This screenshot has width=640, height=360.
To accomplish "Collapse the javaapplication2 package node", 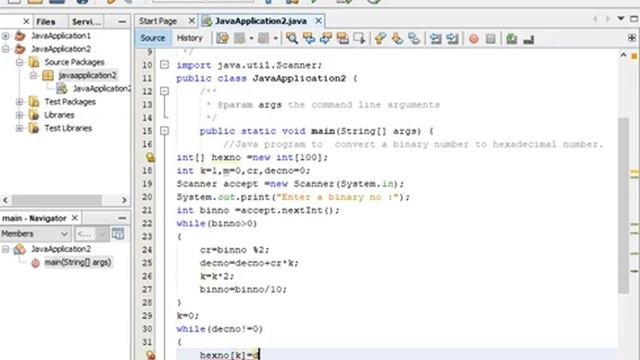I will [x=33, y=75].
